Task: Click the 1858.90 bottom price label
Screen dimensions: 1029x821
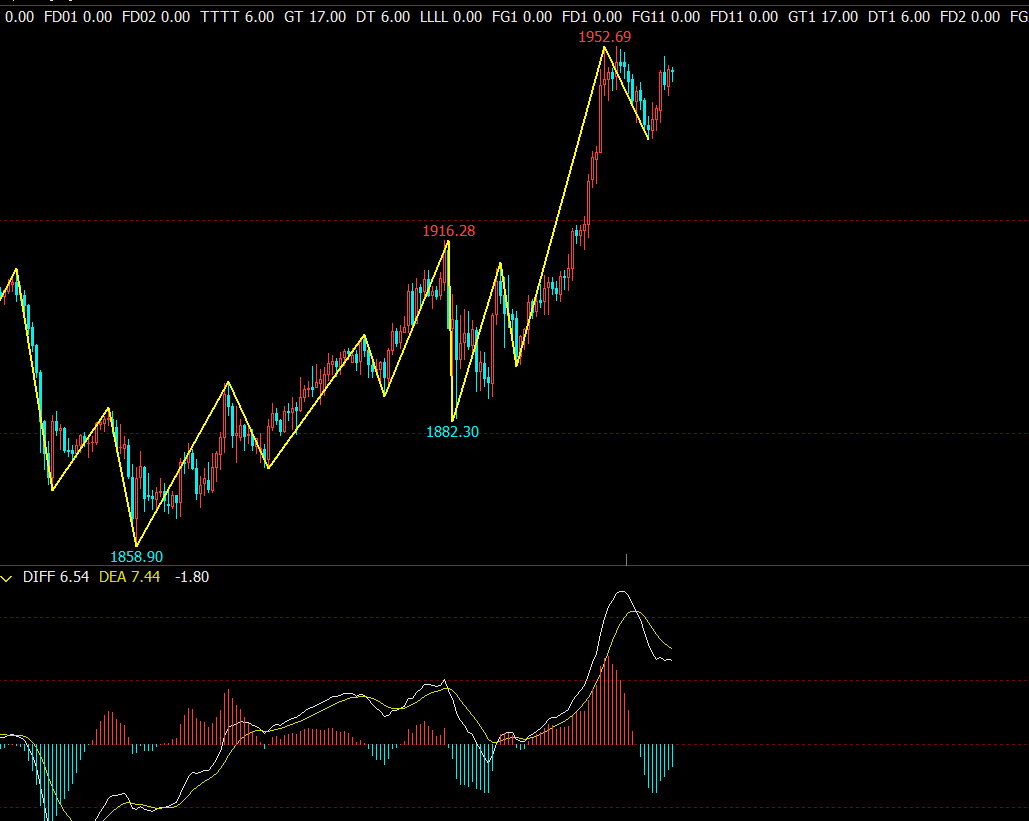Action: click(x=136, y=557)
